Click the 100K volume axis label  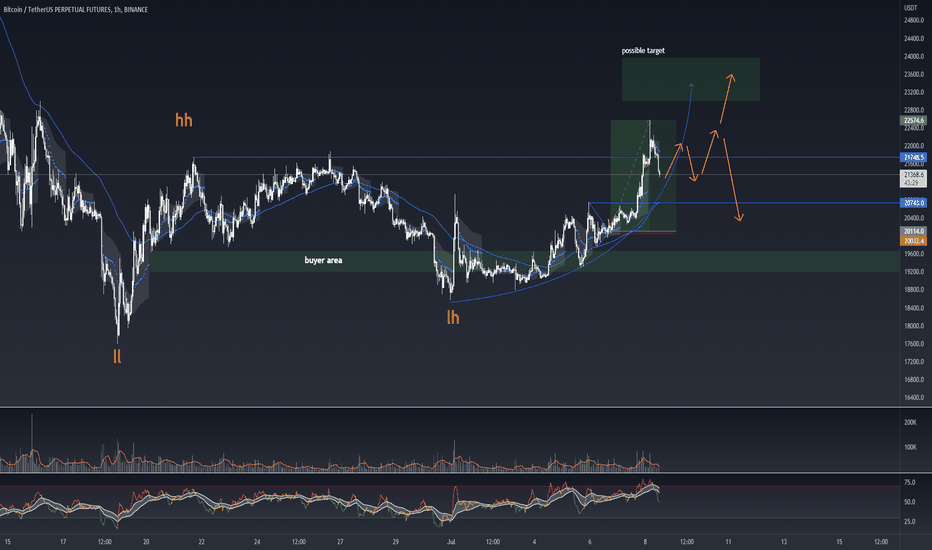910,447
